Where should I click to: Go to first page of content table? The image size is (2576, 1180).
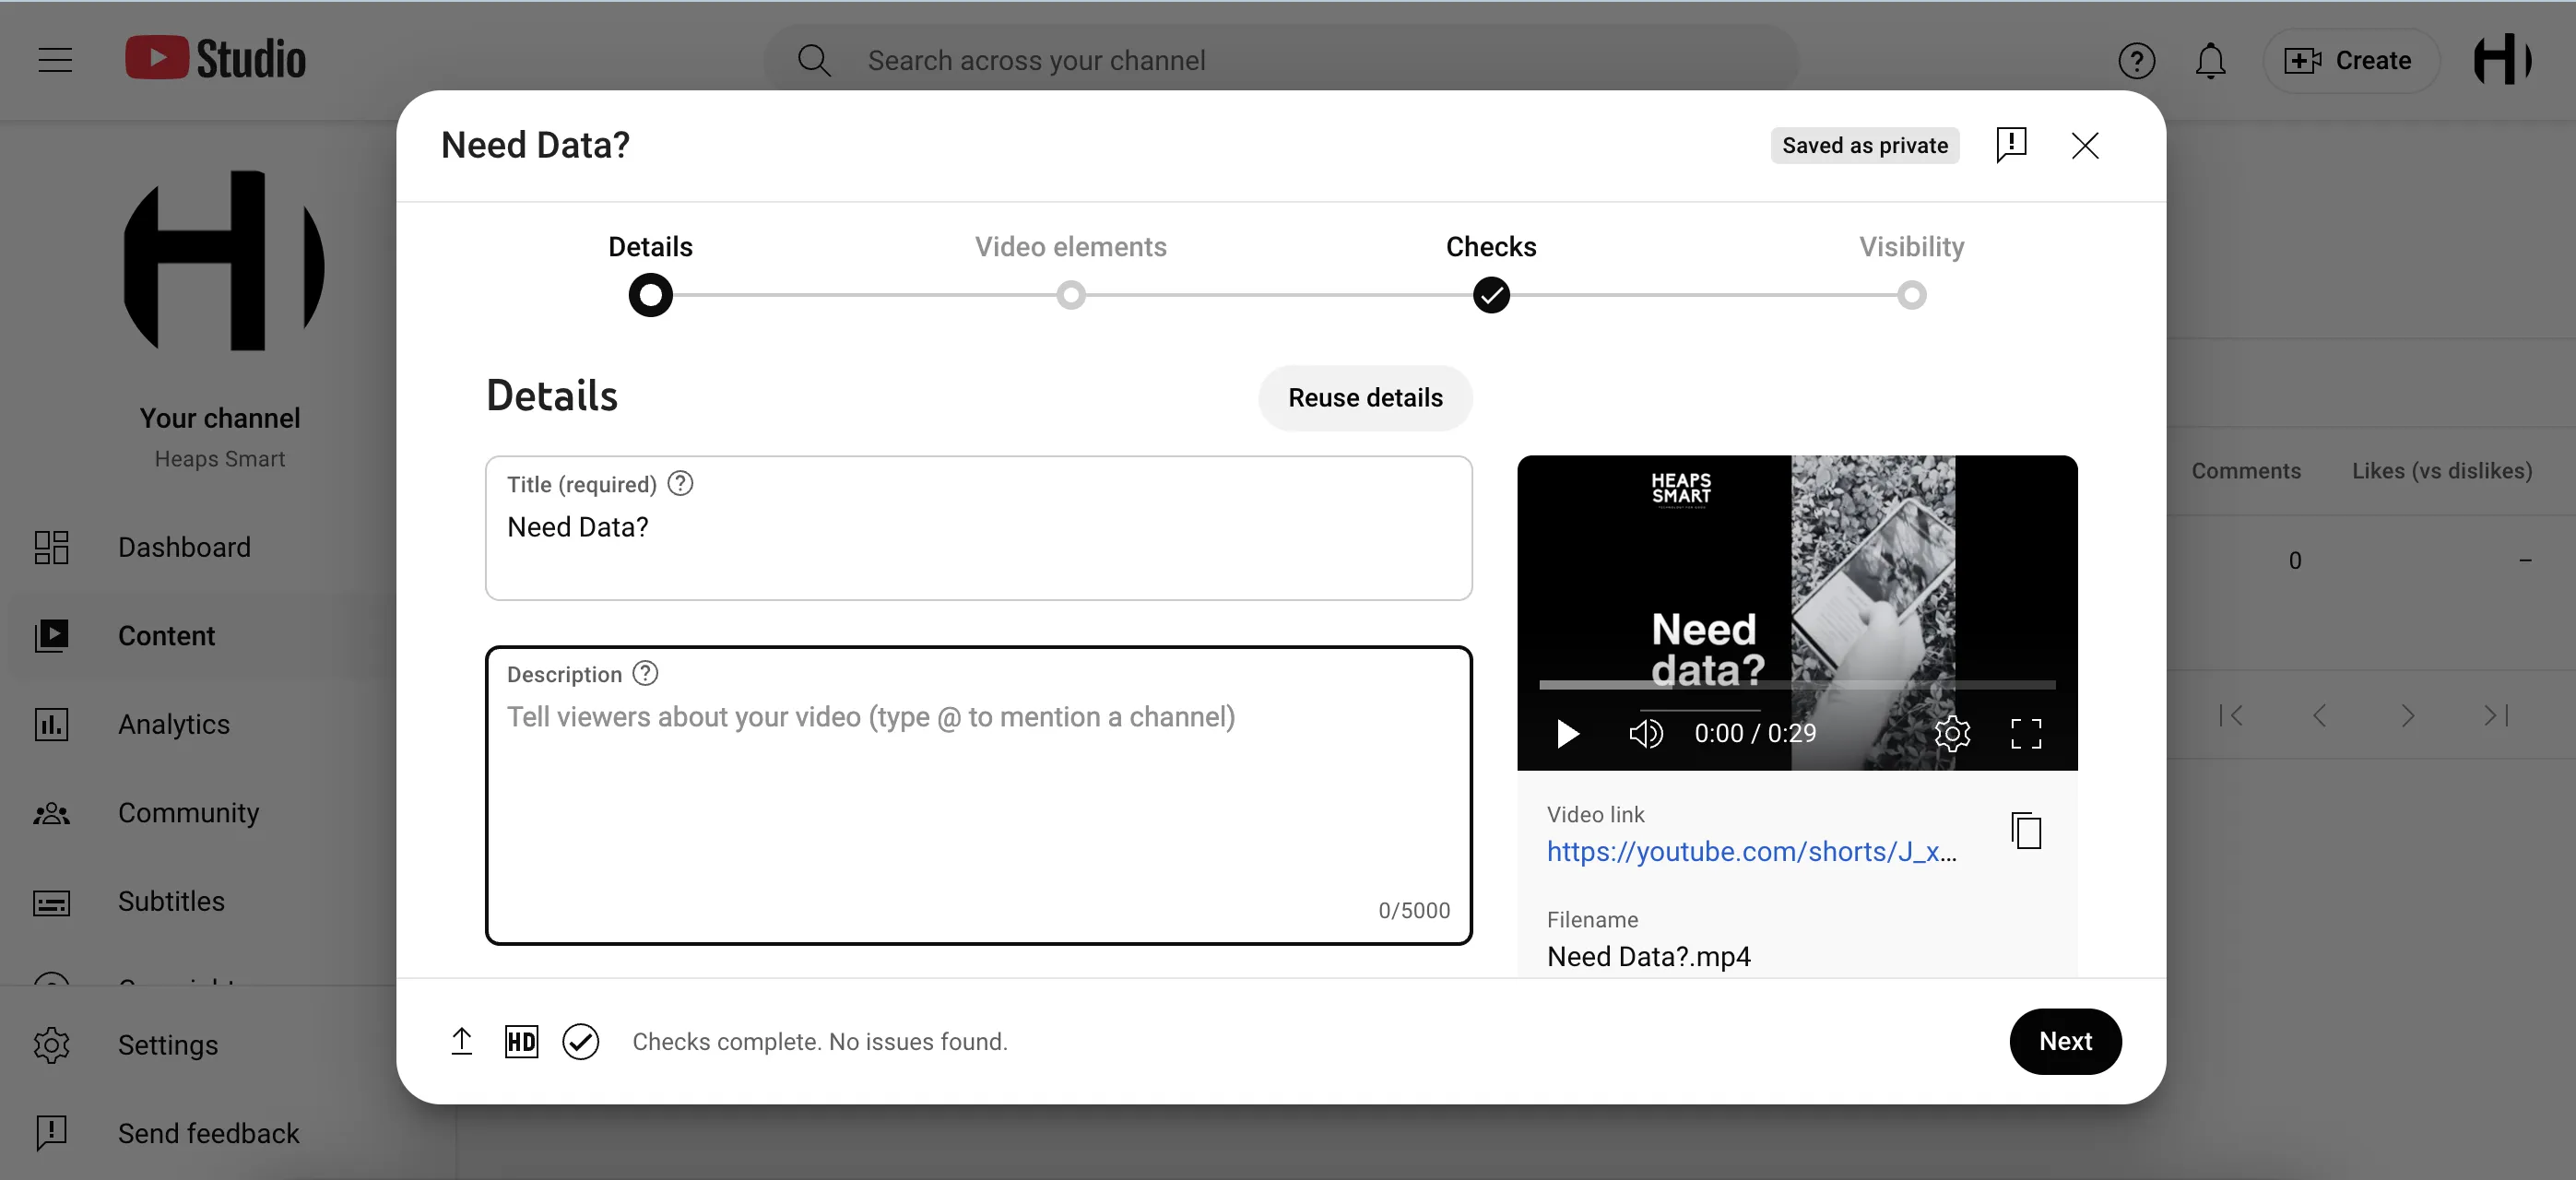coord(2231,715)
